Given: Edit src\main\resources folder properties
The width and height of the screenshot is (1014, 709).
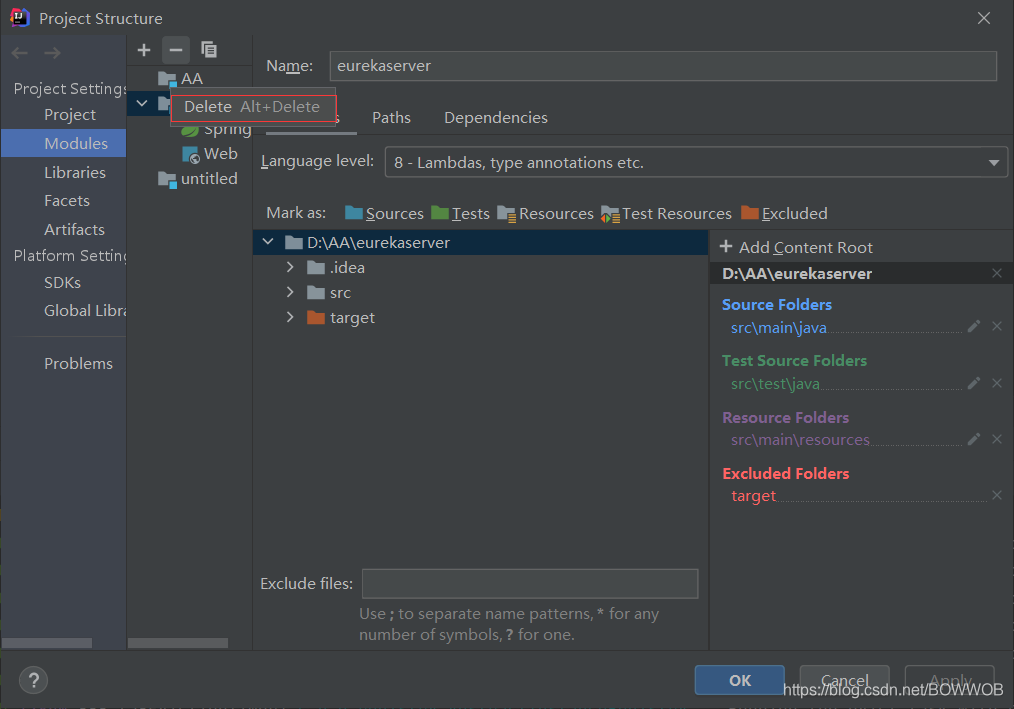Looking at the screenshot, I should pos(974,439).
